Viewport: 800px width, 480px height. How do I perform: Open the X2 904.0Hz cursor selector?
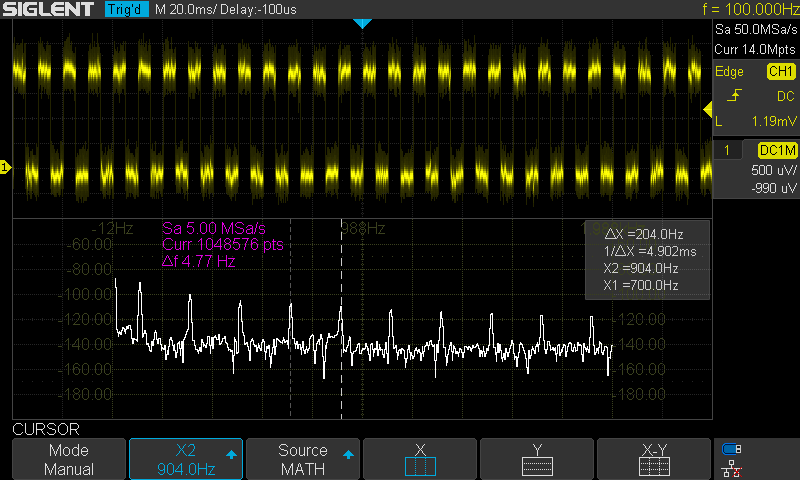click(186, 459)
